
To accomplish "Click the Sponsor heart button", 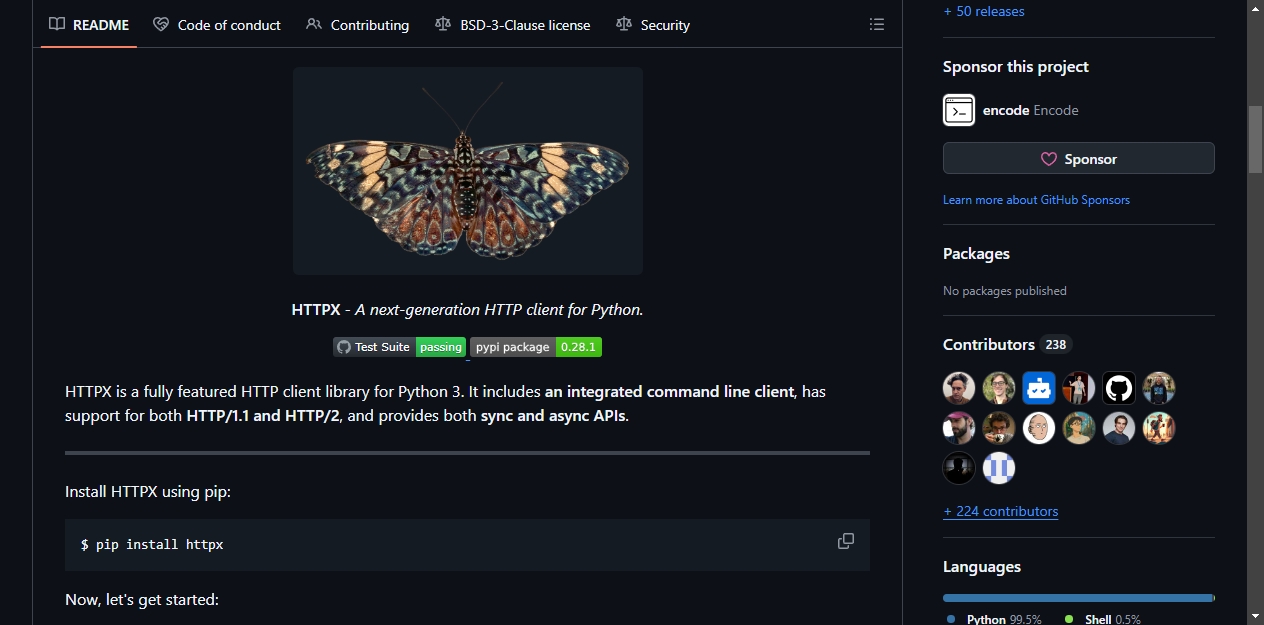I will coord(1079,159).
